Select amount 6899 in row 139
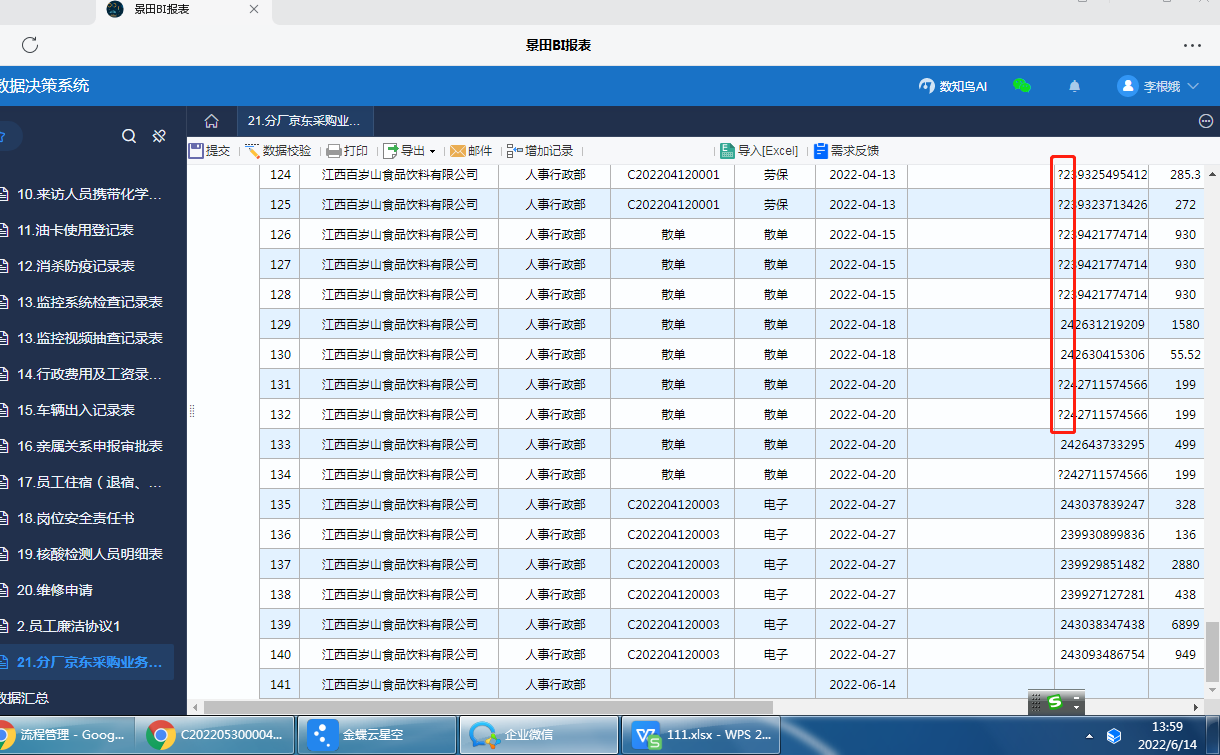Image resolution: width=1220 pixels, height=755 pixels. [x=1184, y=624]
